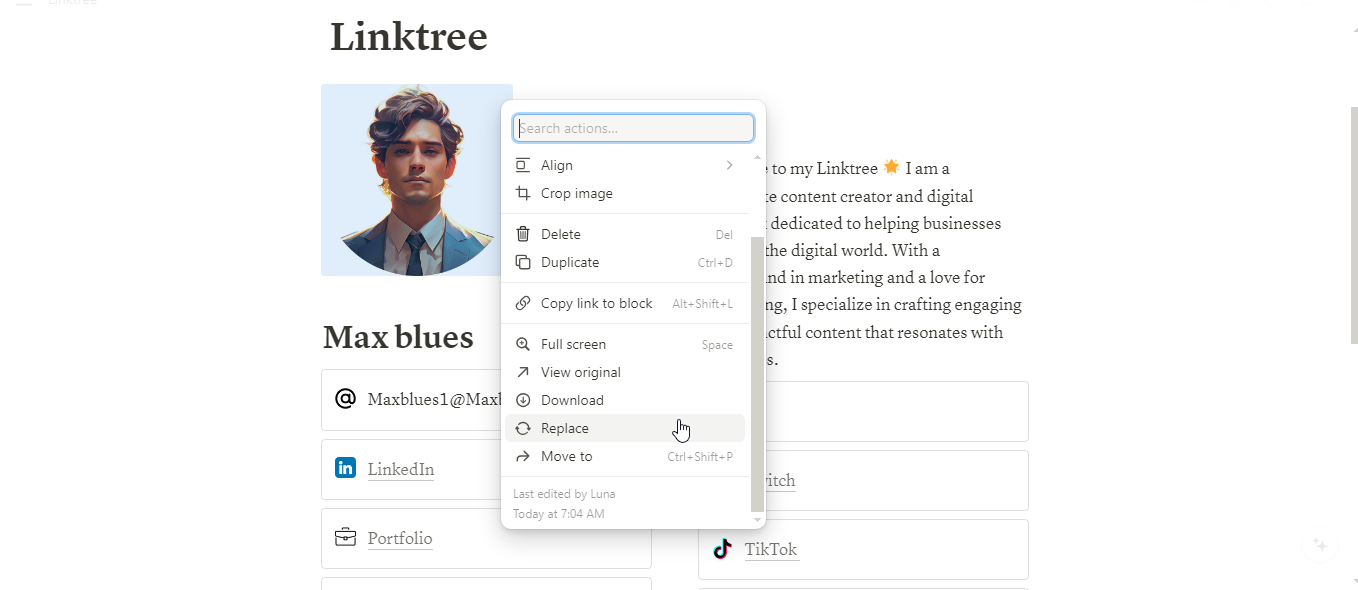This screenshot has width=1358, height=590.
Task: Select Move to menu entry
Action: pyautogui.click(x=625, y=456)
